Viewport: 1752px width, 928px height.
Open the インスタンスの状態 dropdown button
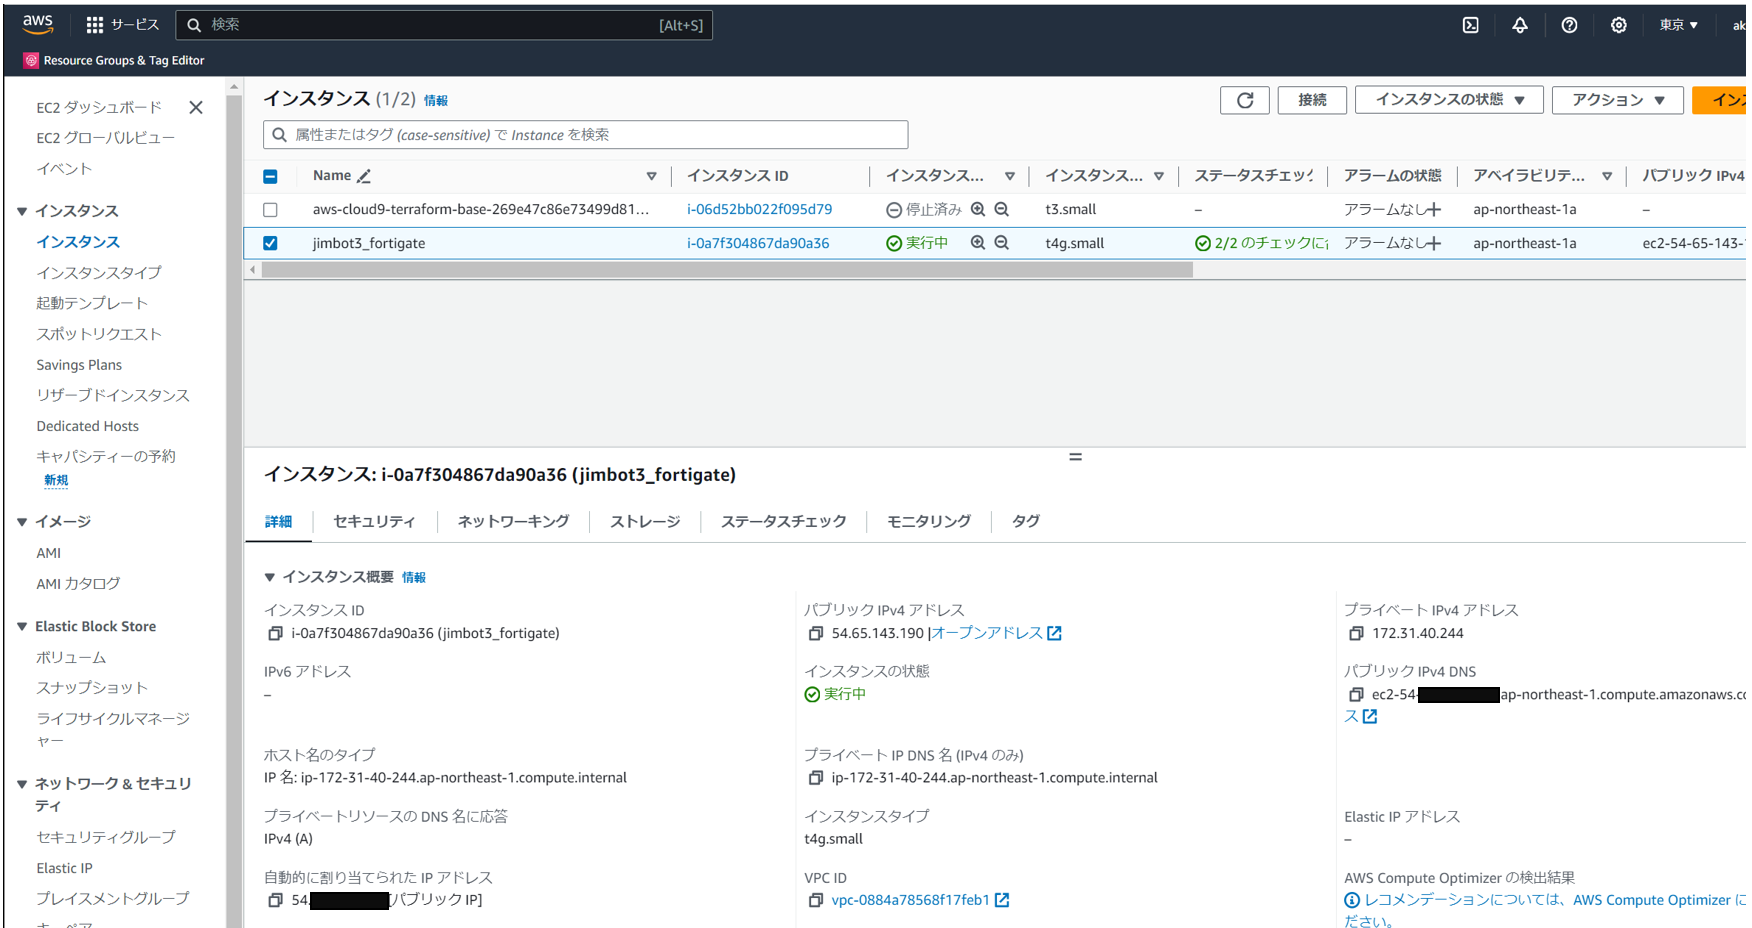coord(1449,100)
